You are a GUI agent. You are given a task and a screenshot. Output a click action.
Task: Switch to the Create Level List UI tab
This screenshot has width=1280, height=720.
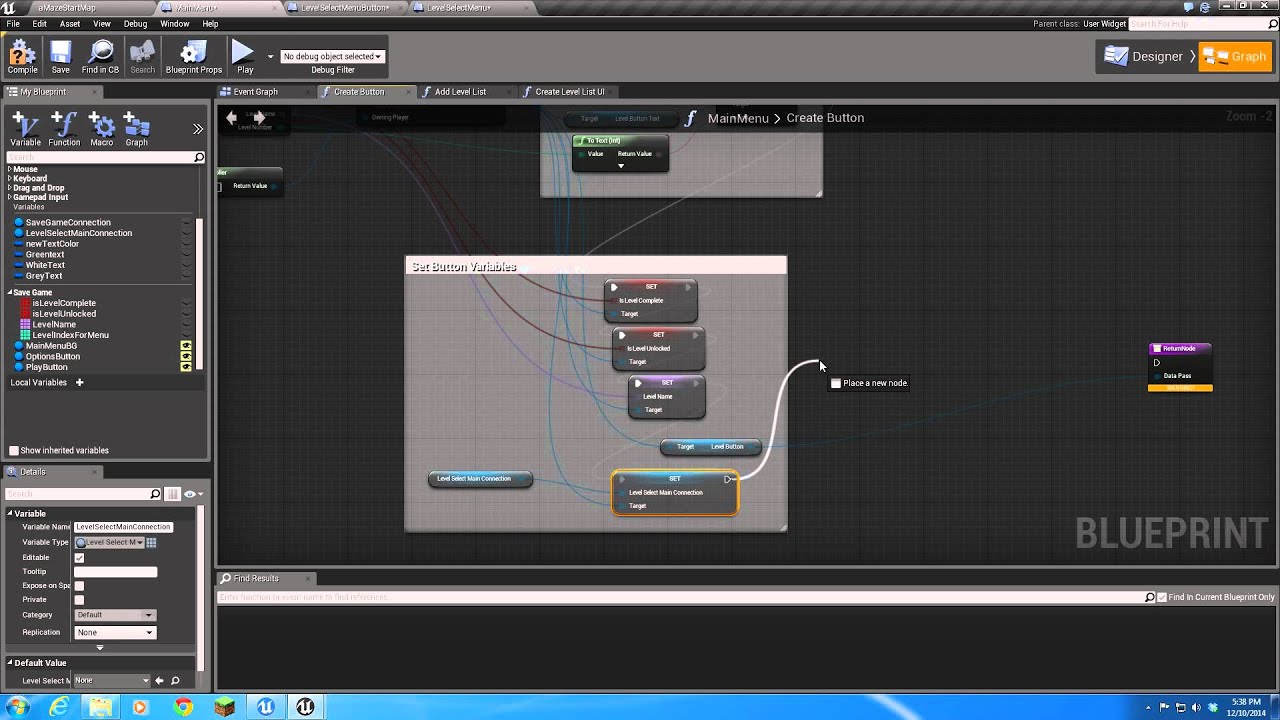[x=570, y=92]
